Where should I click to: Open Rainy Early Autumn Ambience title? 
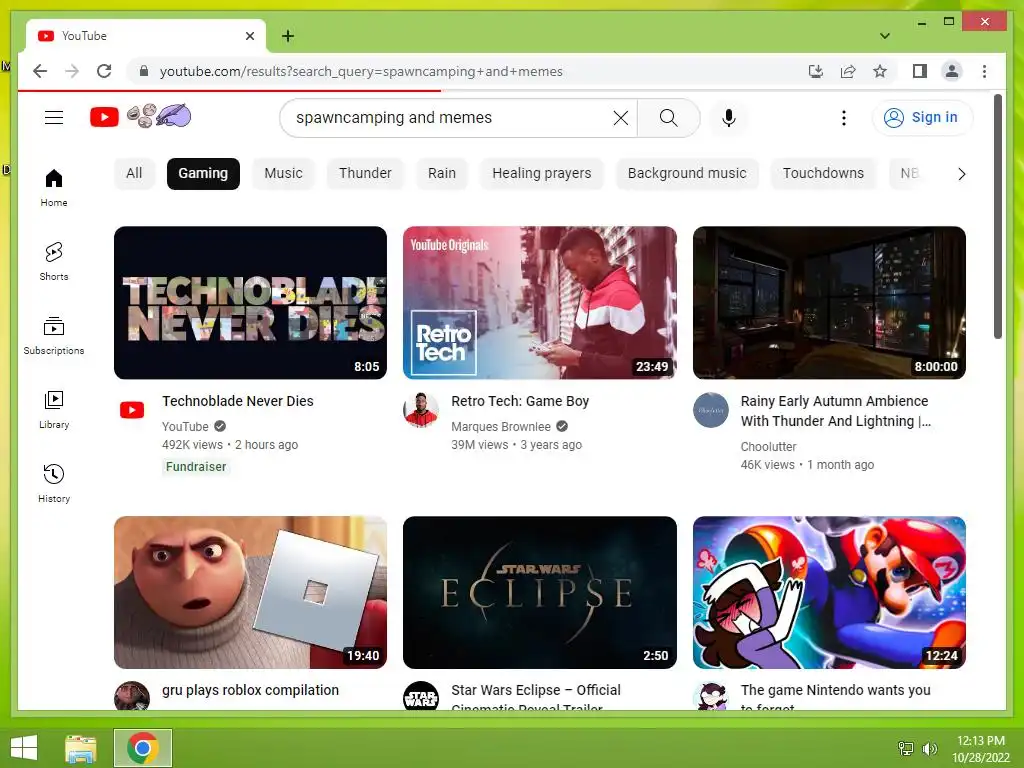[835, 411]
